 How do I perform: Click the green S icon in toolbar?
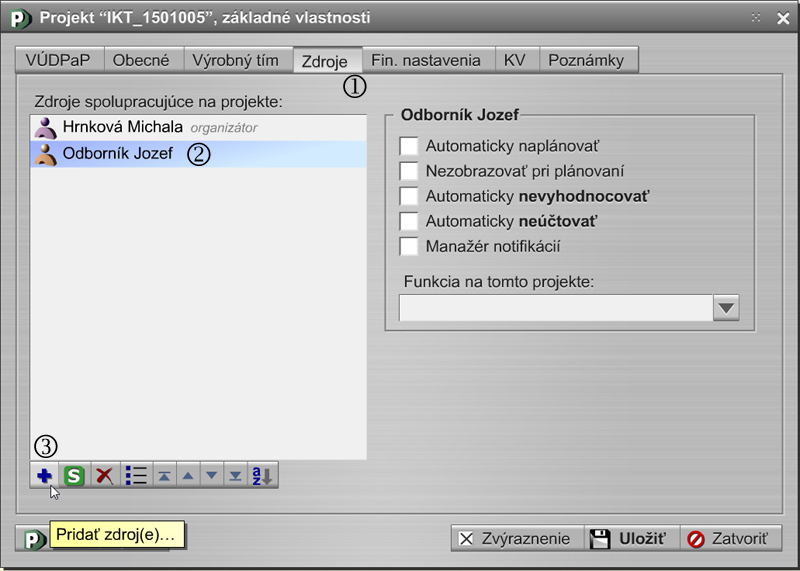(x=73, y=476)
